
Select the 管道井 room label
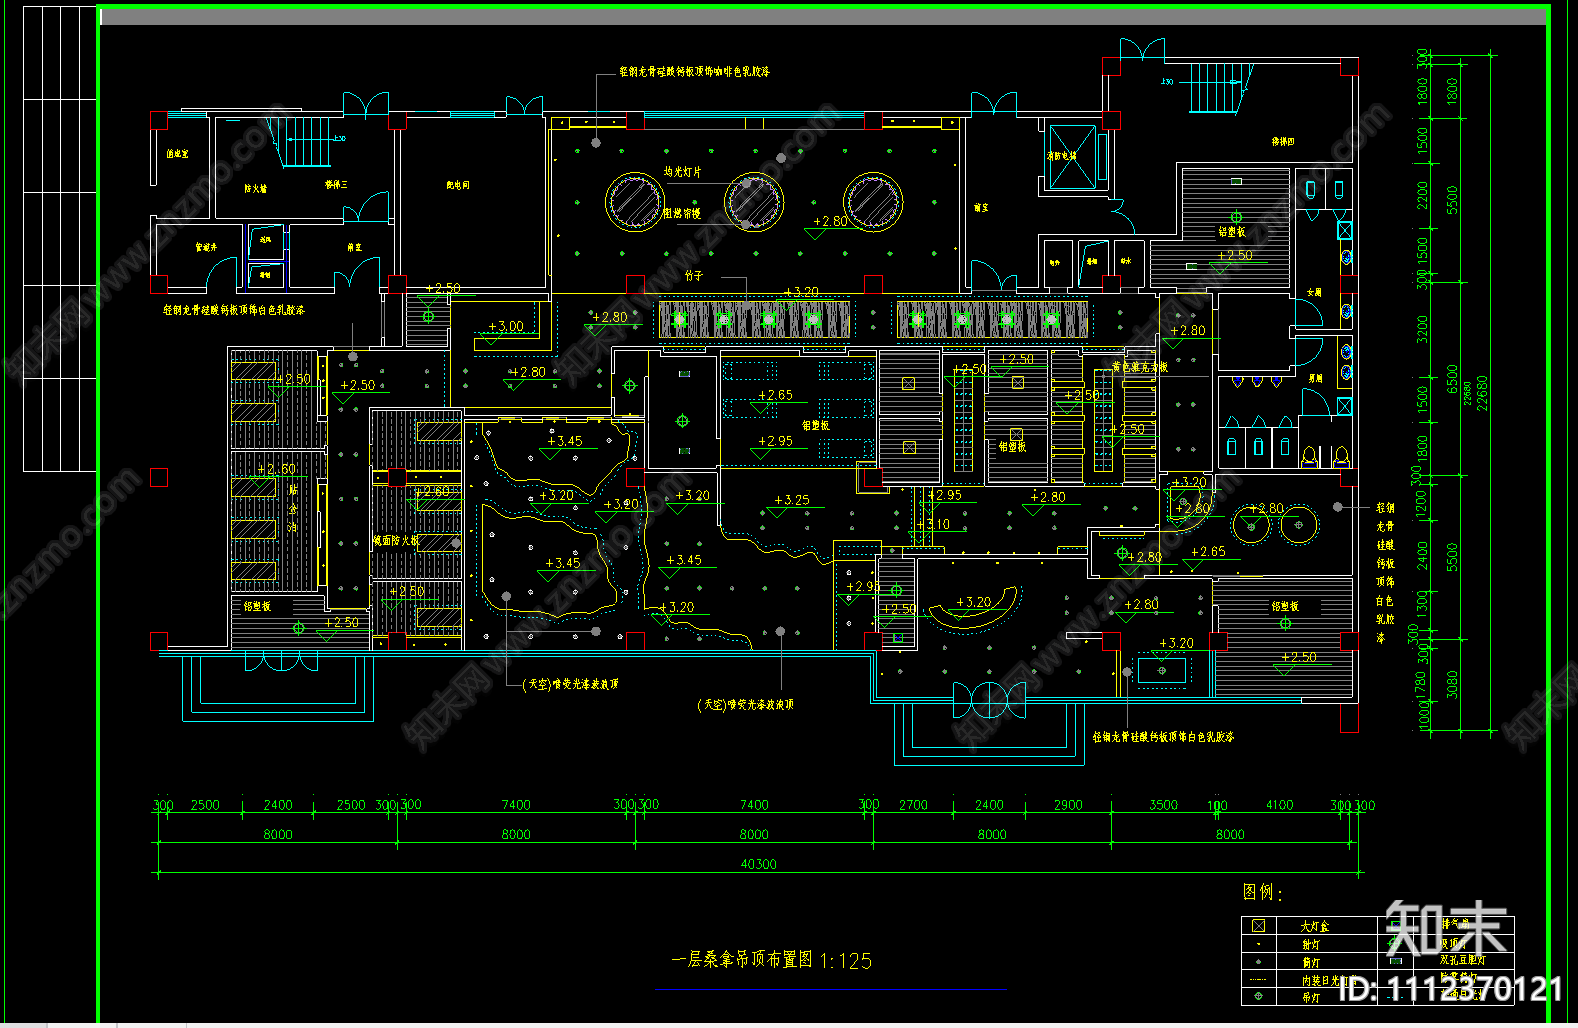pyautogui.click(x=206, y=247)
